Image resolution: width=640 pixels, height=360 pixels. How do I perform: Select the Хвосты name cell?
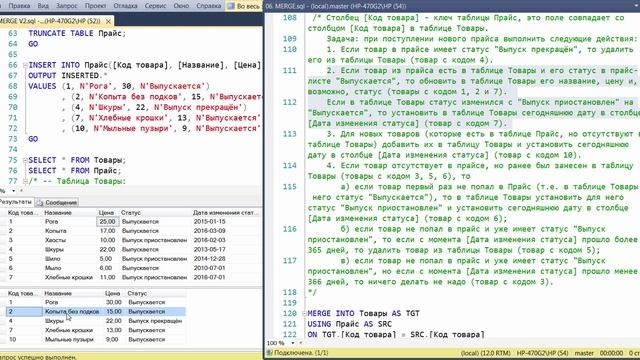coord(55,240)
